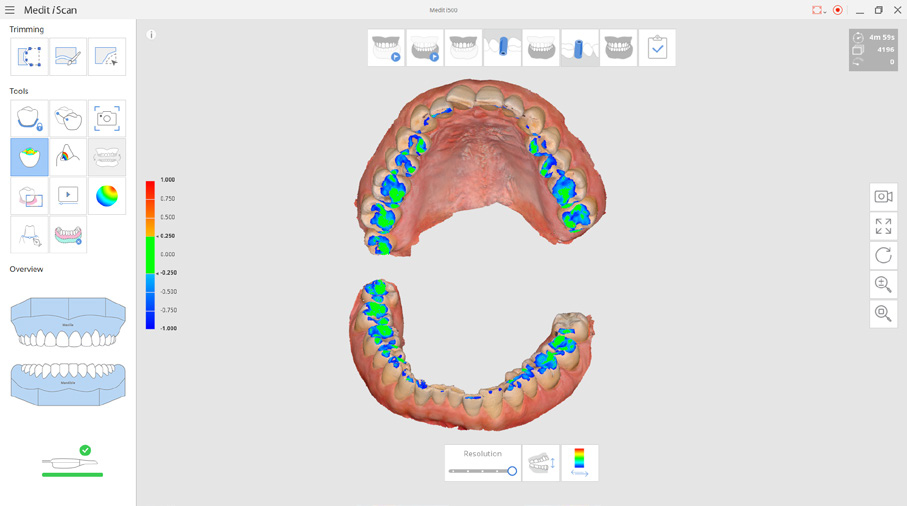Click the fit-to-screen expand arrows icon

coord(883,227)
